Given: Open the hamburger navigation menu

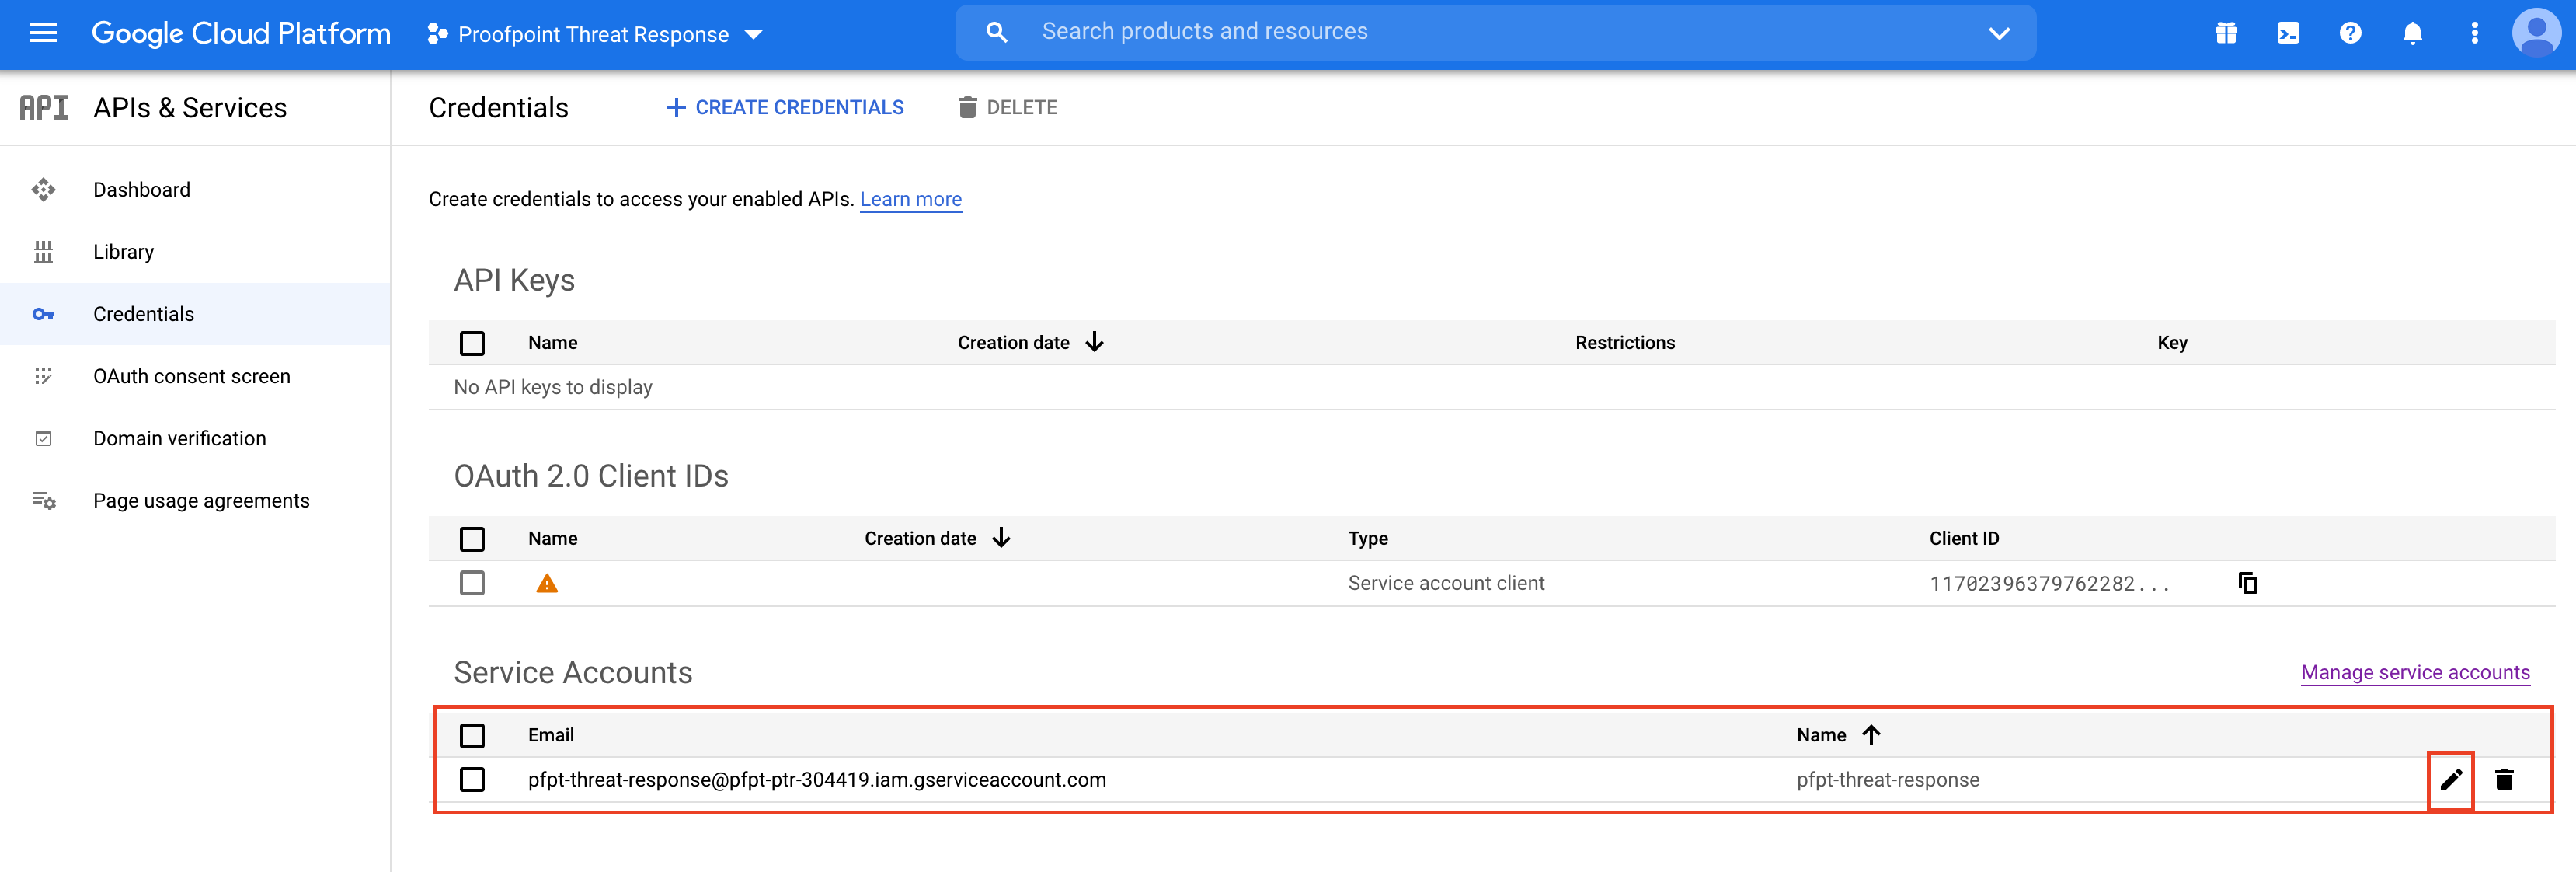Looking at the screenshot, I should click(43, 33).
